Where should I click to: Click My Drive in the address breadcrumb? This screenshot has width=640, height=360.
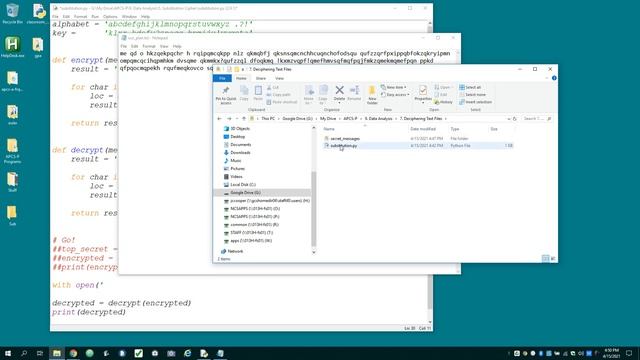pyautogui.click(x=328, y=119)
